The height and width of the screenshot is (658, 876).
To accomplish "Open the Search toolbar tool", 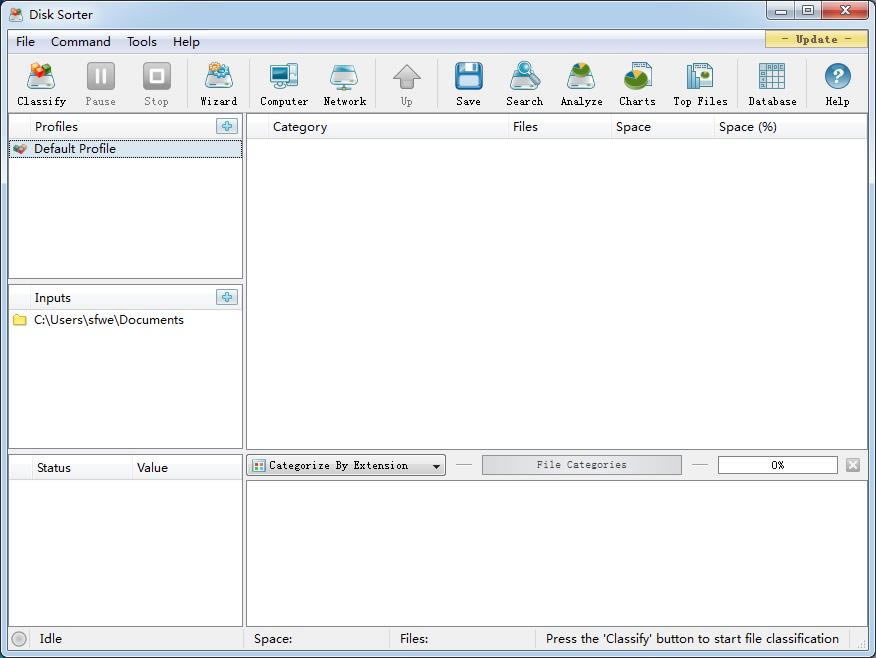I will 525,84.
